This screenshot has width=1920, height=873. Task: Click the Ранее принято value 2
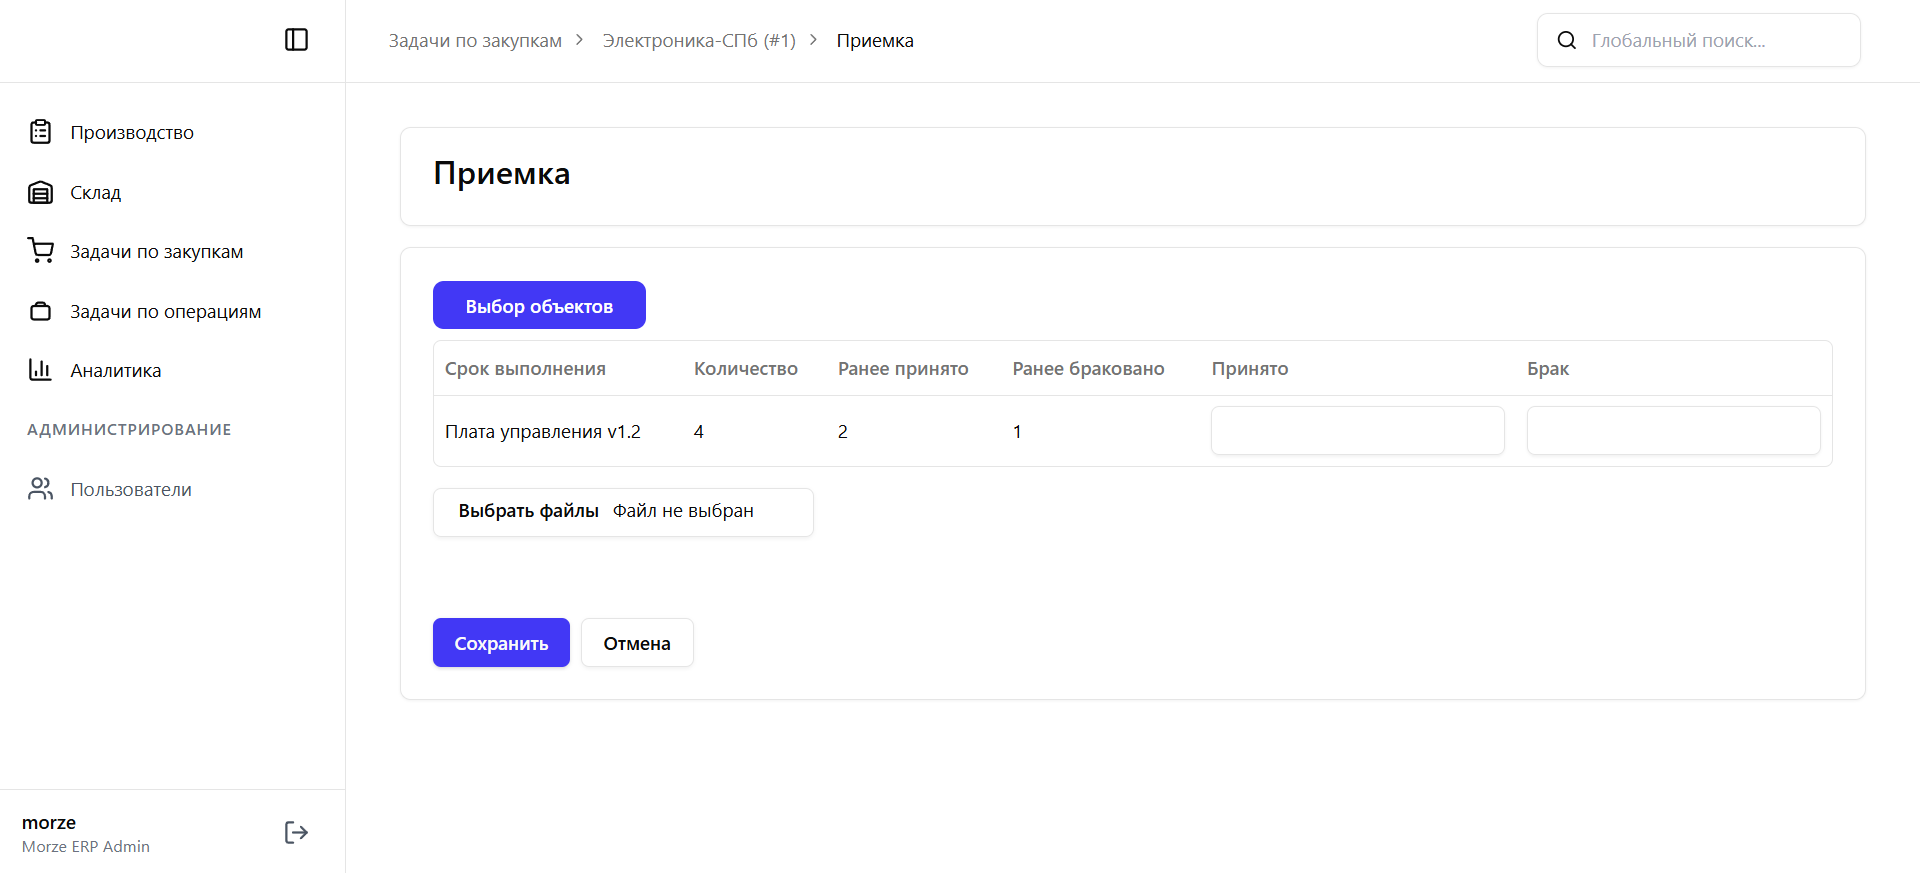[x=843, y=431]
